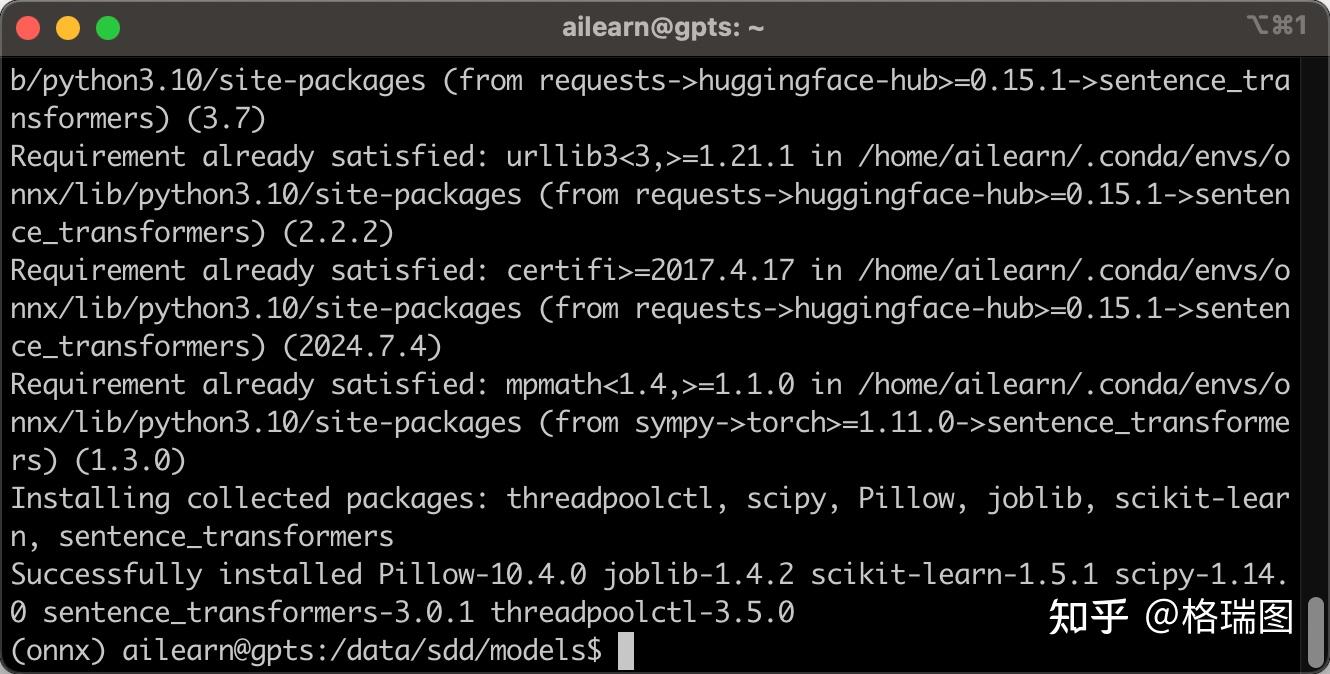Click the 知乎 @格瑞图 watermark

coord(1170,617)
